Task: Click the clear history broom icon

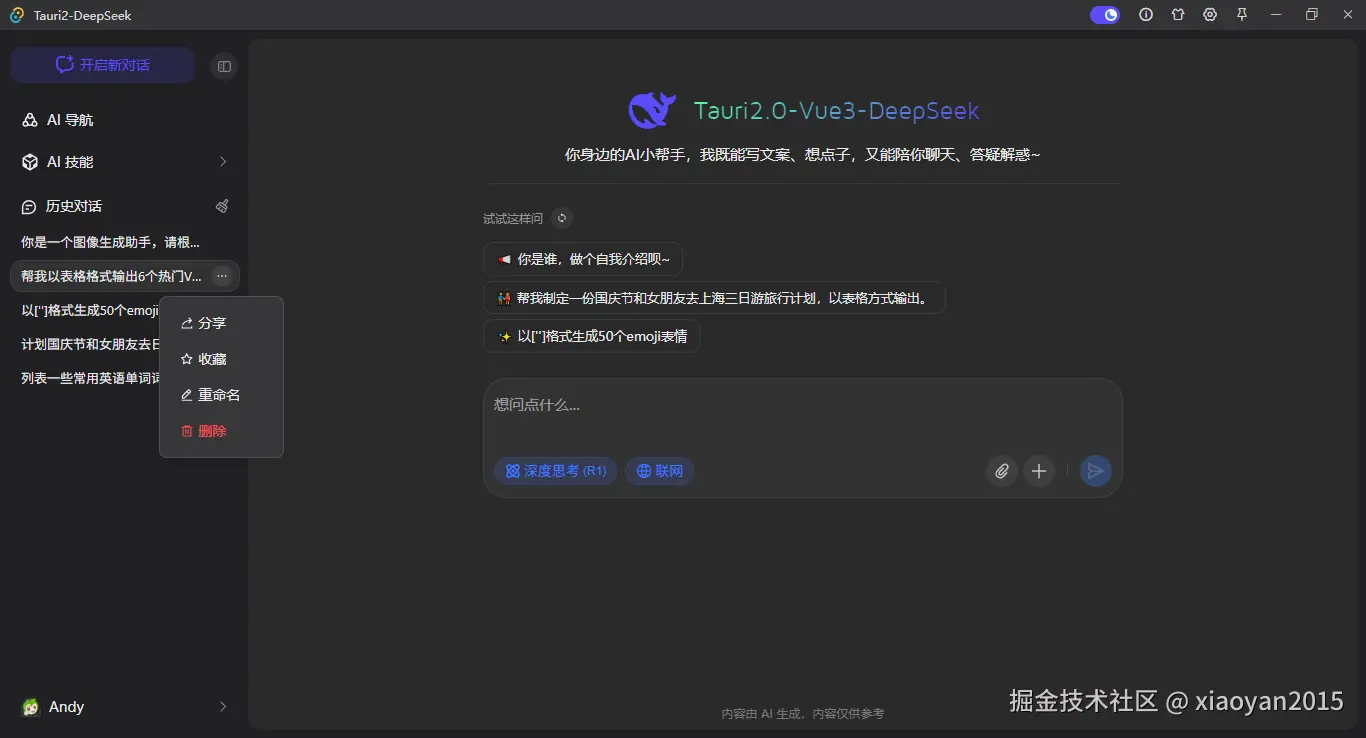Action: pyautogui.click(x=222, y=205)
